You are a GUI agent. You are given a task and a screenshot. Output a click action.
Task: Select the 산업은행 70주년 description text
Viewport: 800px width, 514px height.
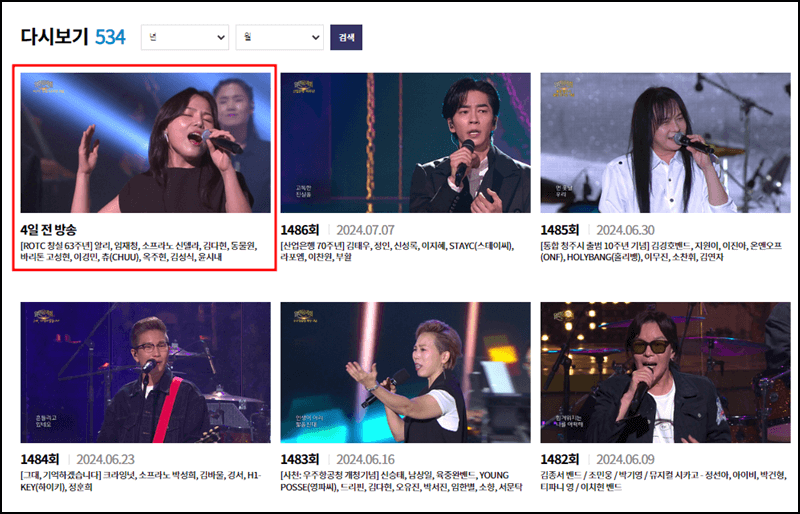397,252
